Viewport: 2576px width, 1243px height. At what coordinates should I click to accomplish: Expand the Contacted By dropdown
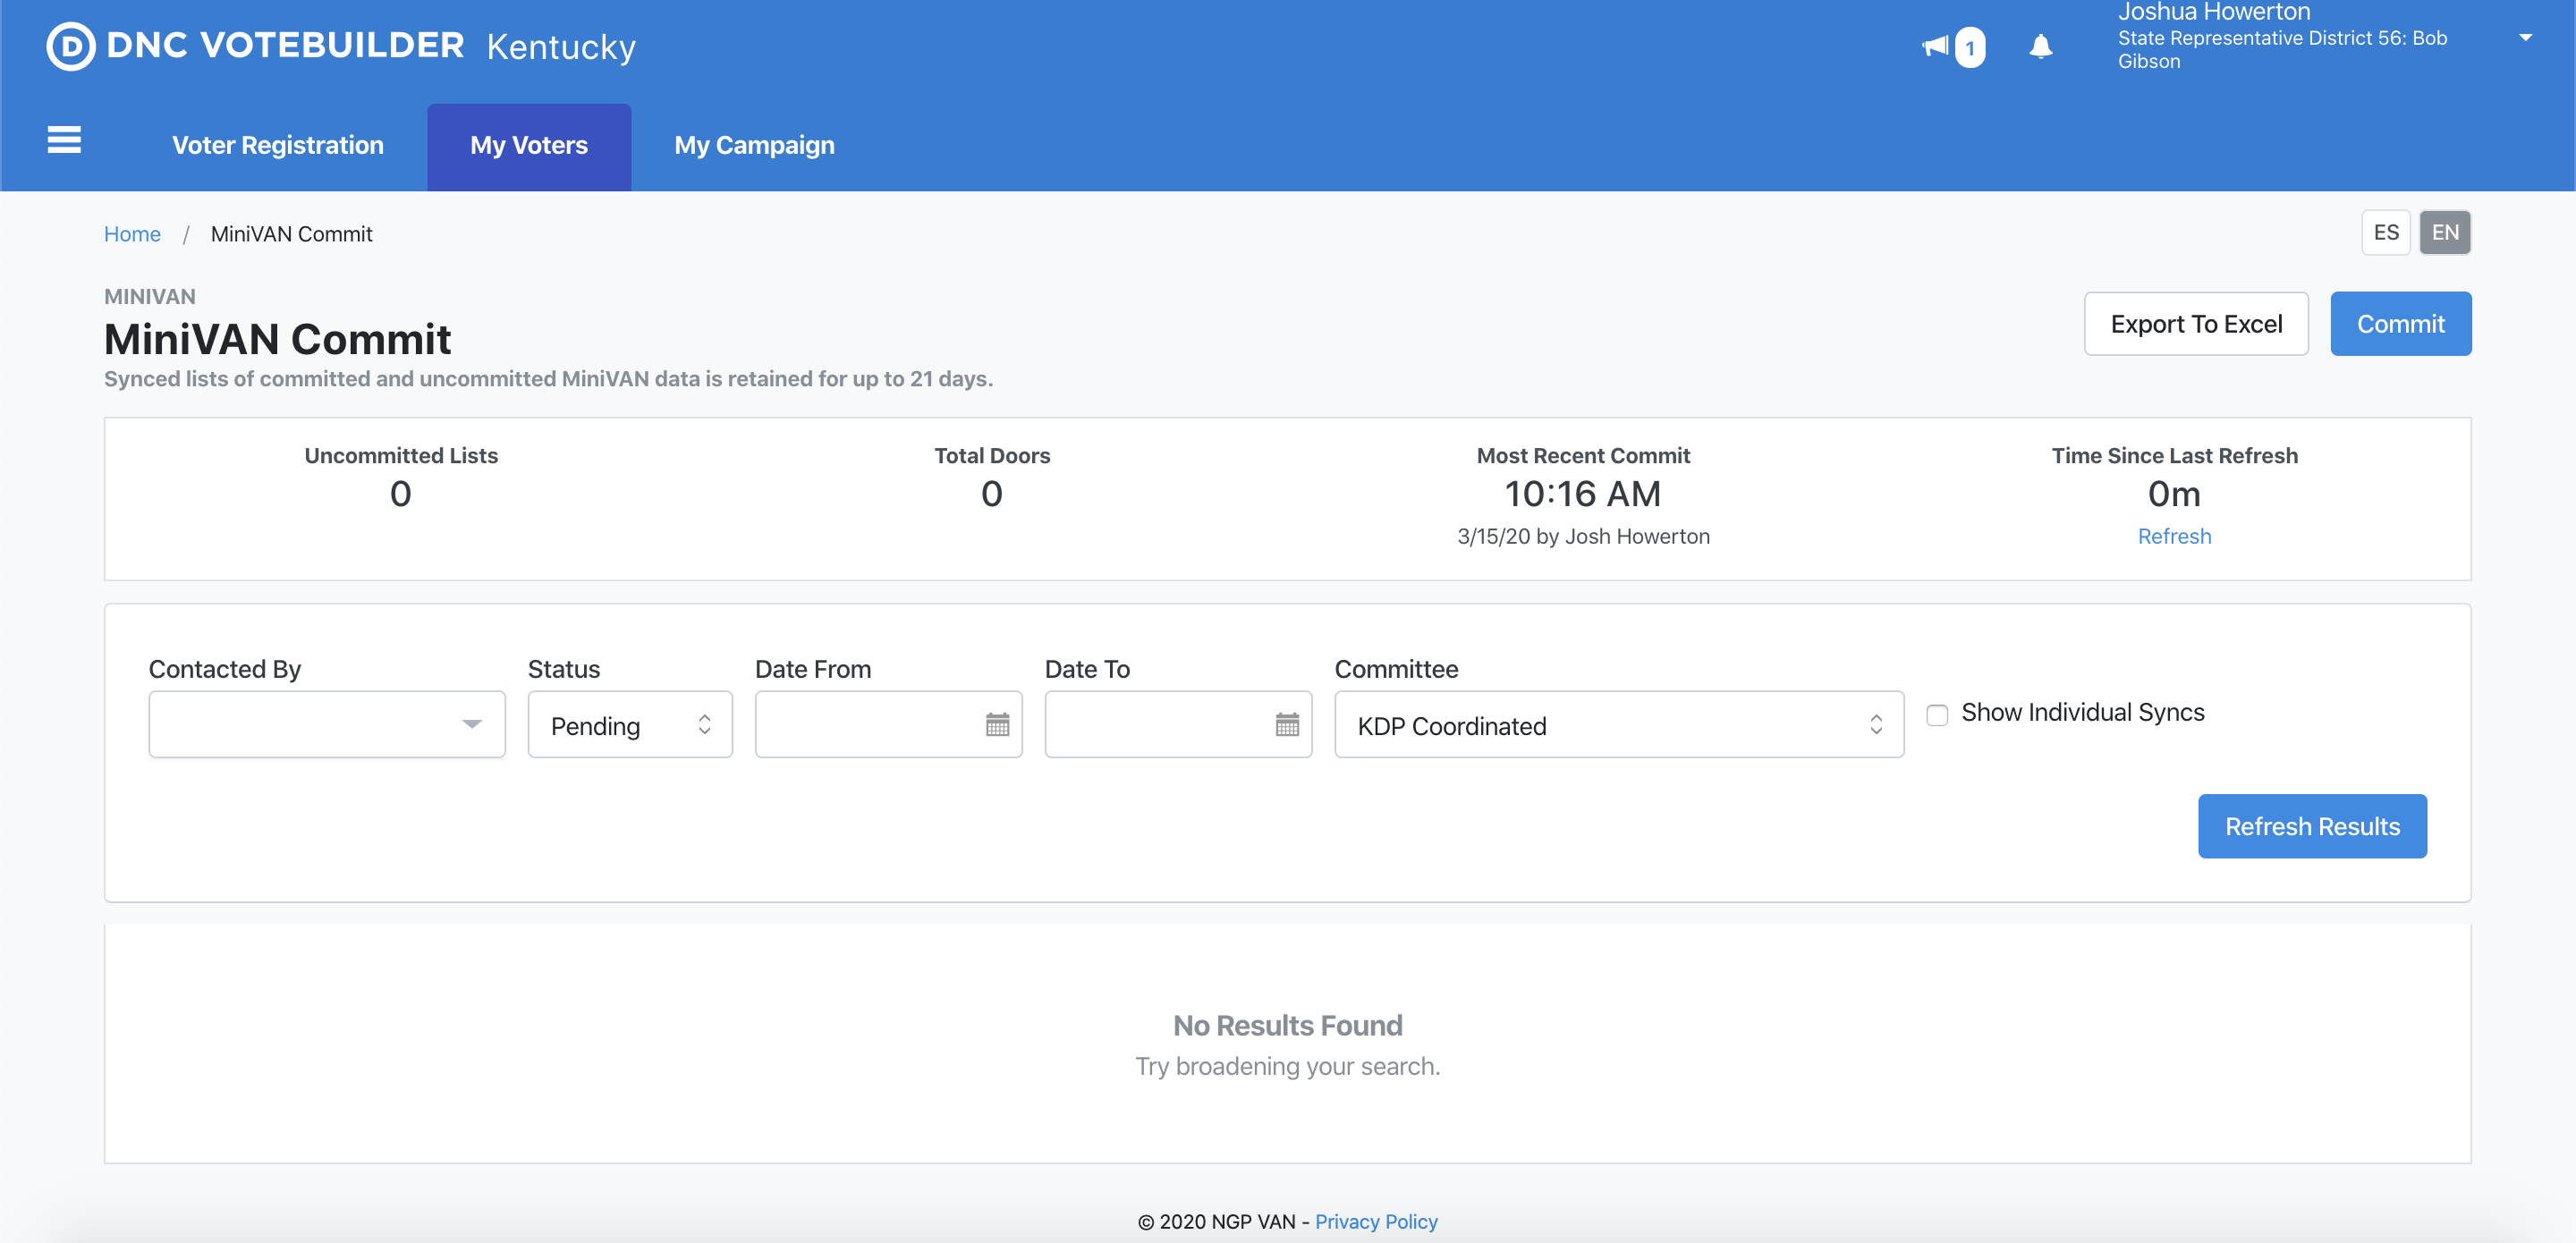point(327,724)
